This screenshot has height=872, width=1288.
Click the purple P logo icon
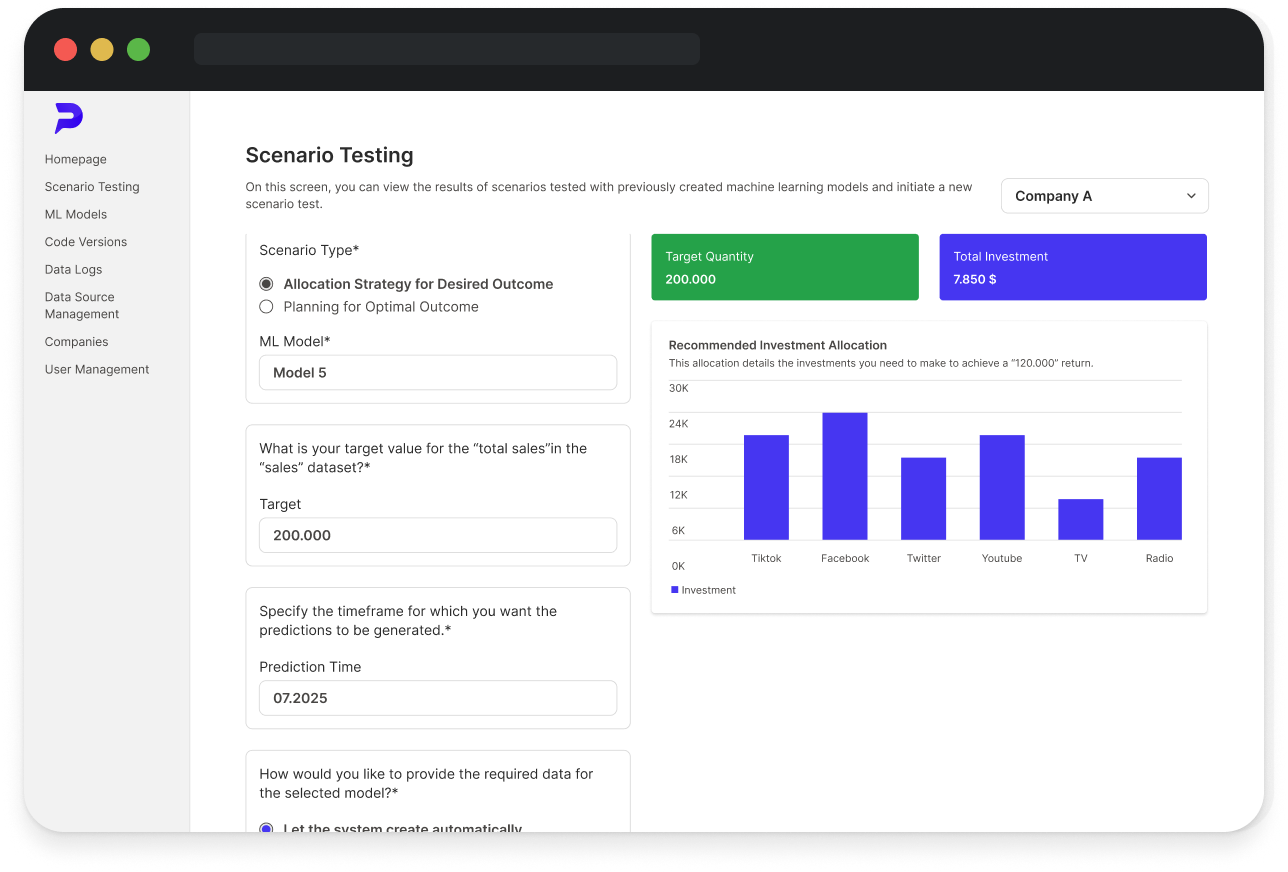point(68,118)
